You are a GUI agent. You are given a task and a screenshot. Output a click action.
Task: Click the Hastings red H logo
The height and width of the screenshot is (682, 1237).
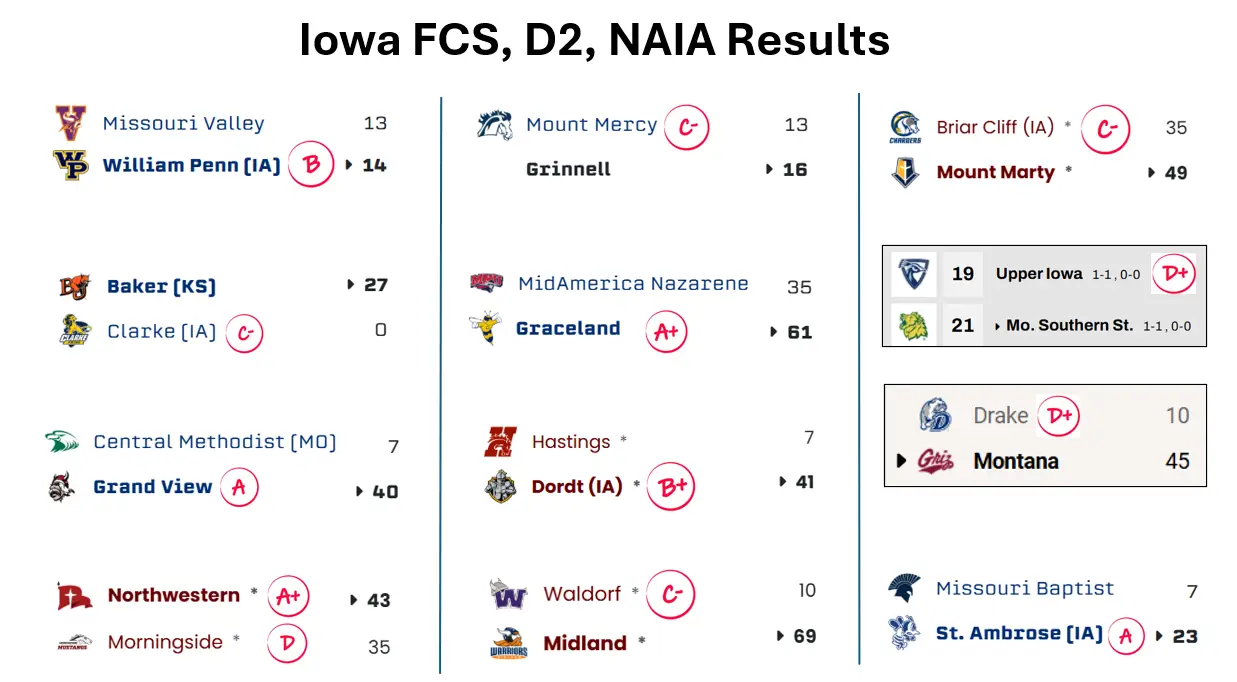[499, 441]
